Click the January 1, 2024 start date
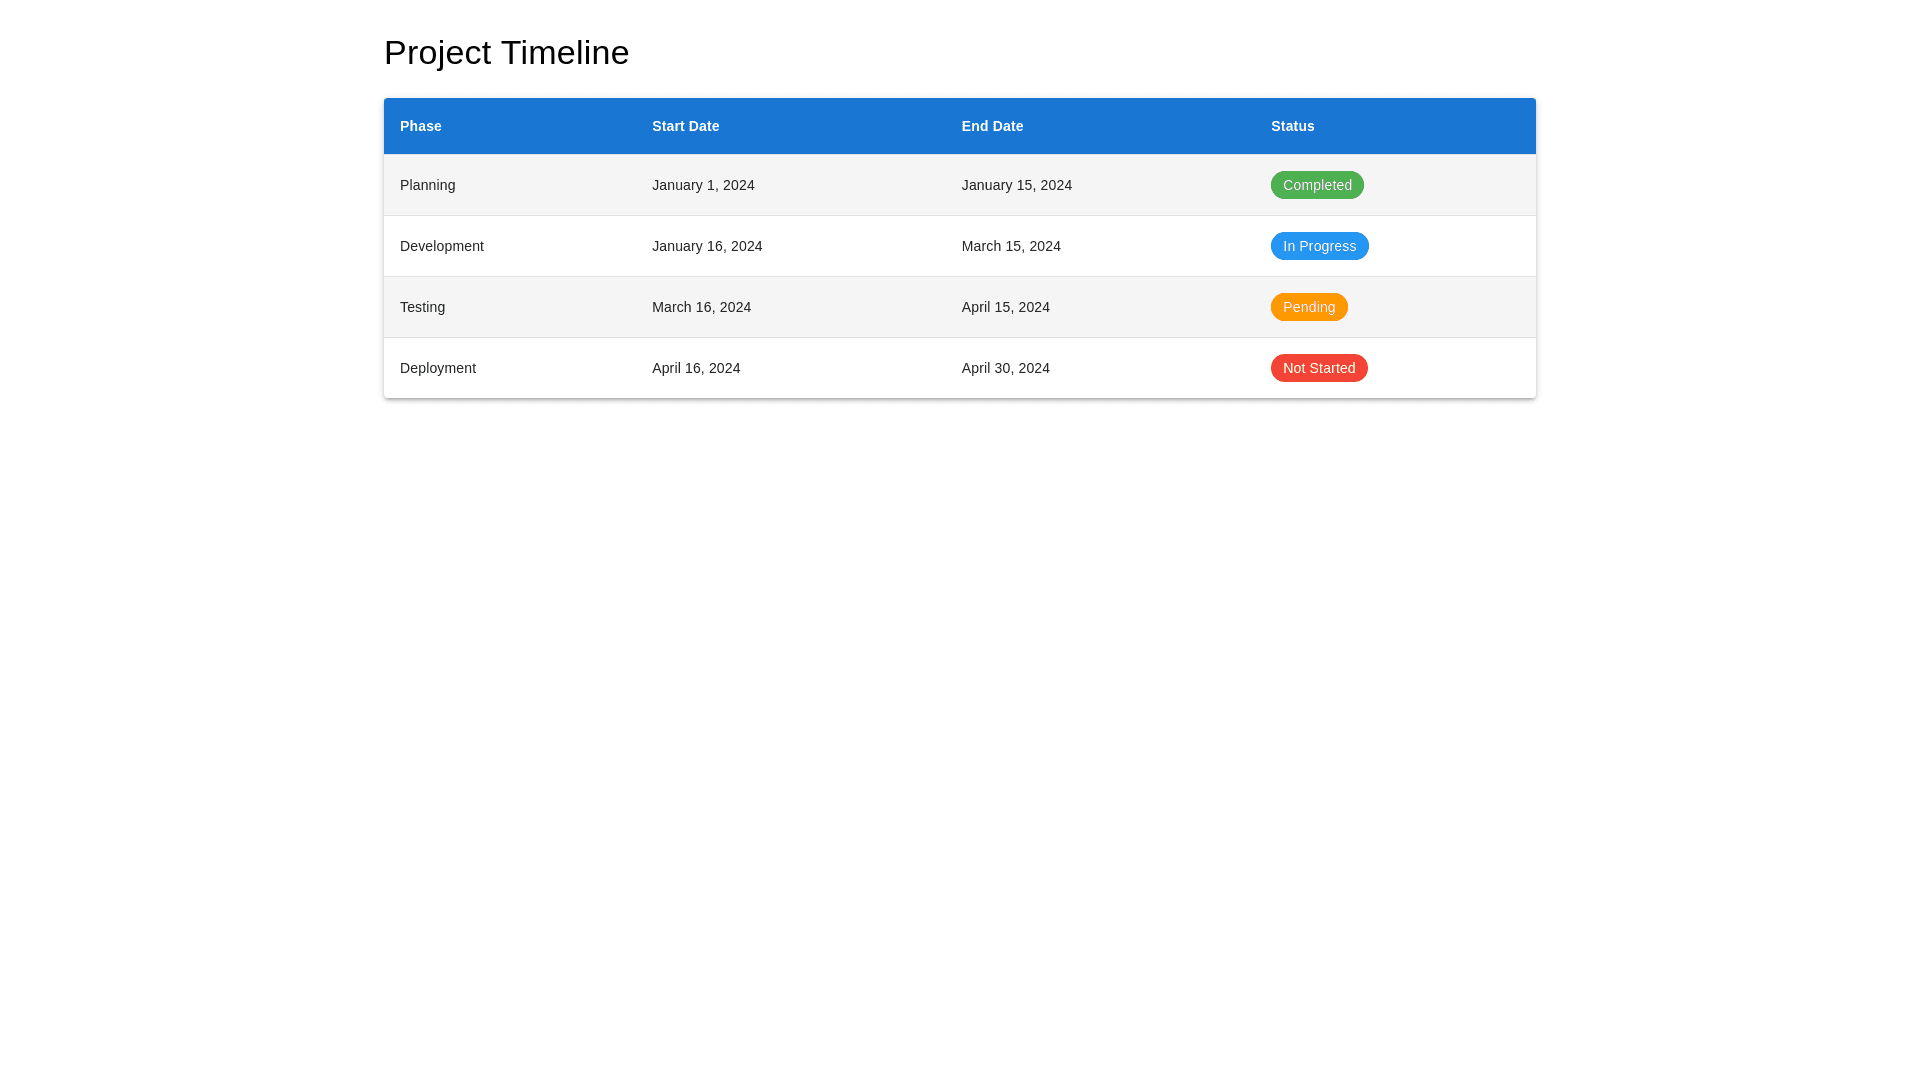Image resolution: width=1920 pixels, height=1080 pixels. pos(703,185)
